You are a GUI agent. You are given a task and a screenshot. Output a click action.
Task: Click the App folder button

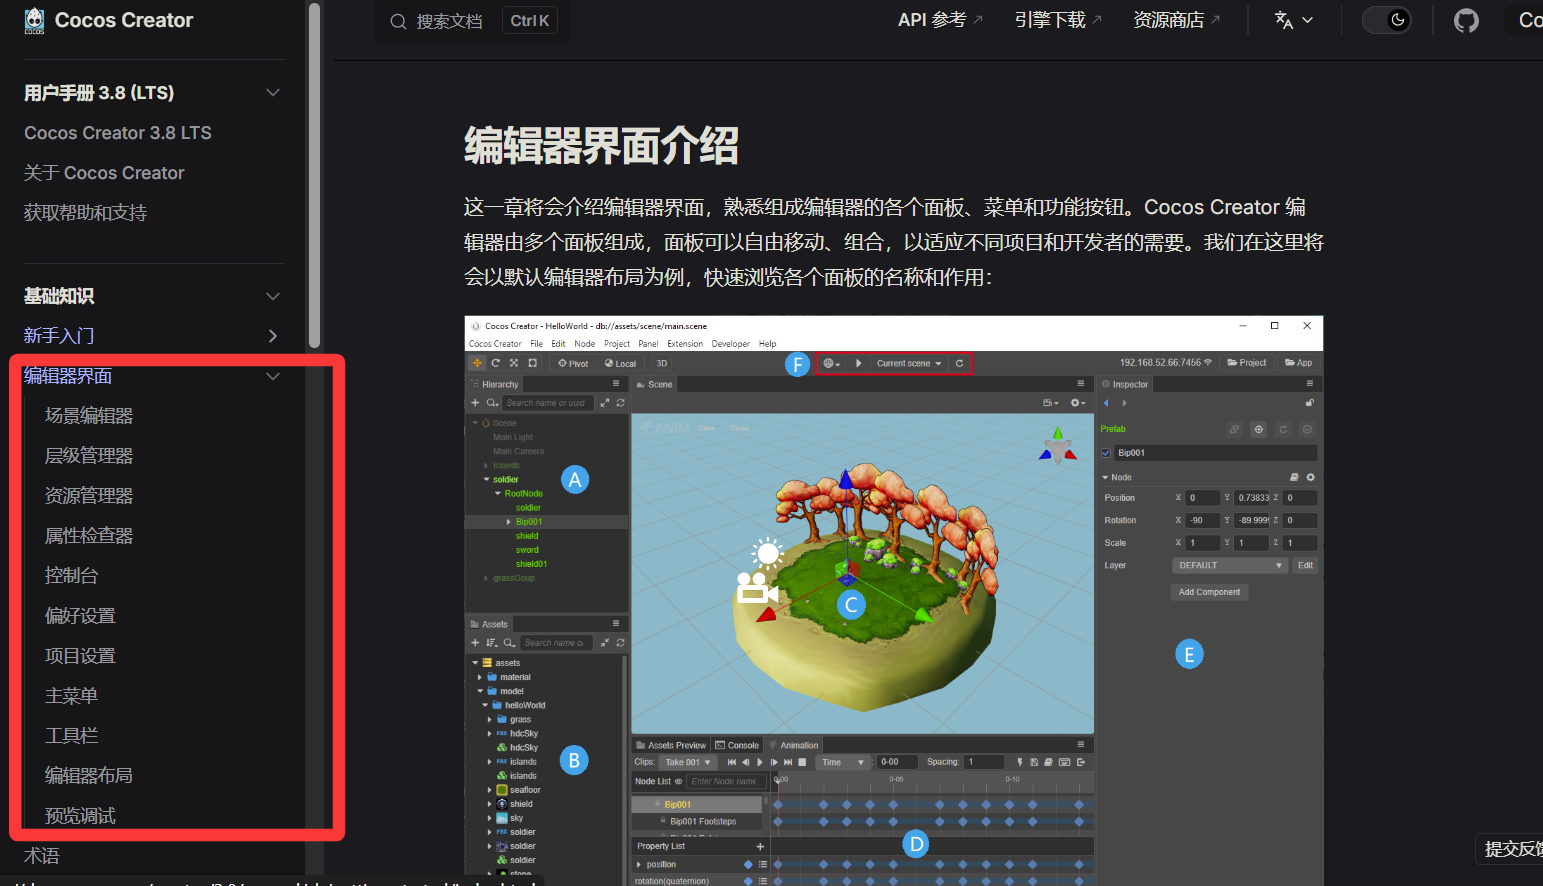(1298, 362)
